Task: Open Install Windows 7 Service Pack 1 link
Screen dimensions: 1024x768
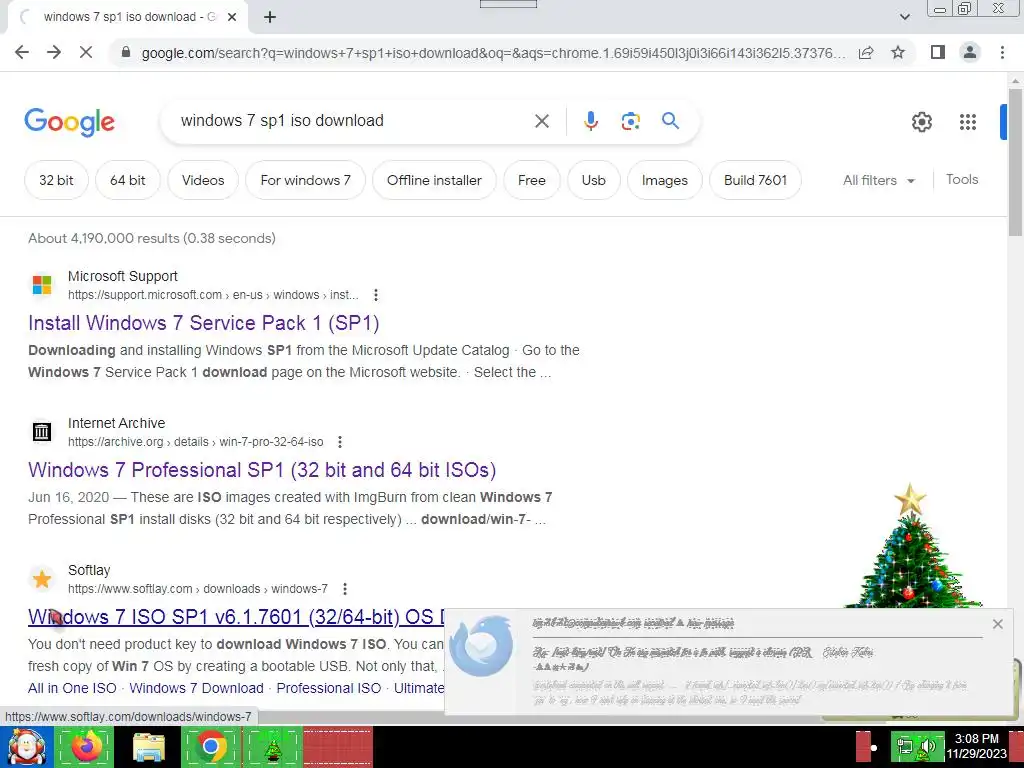Action: pyautogui.click(x=204, y=323)
